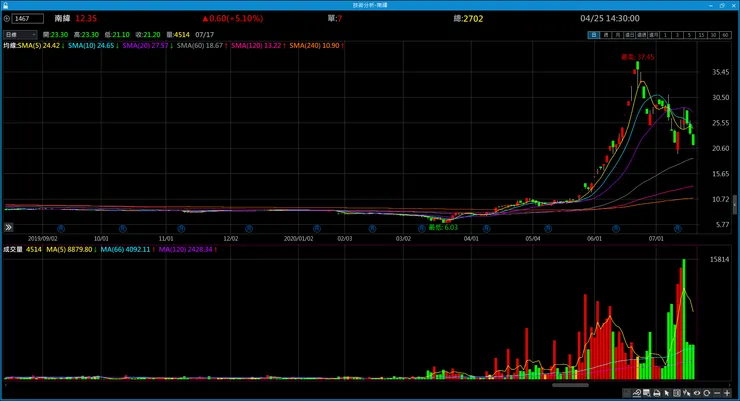Toggle the eye visibility icon in bottom toolbar

coord(697,393)
